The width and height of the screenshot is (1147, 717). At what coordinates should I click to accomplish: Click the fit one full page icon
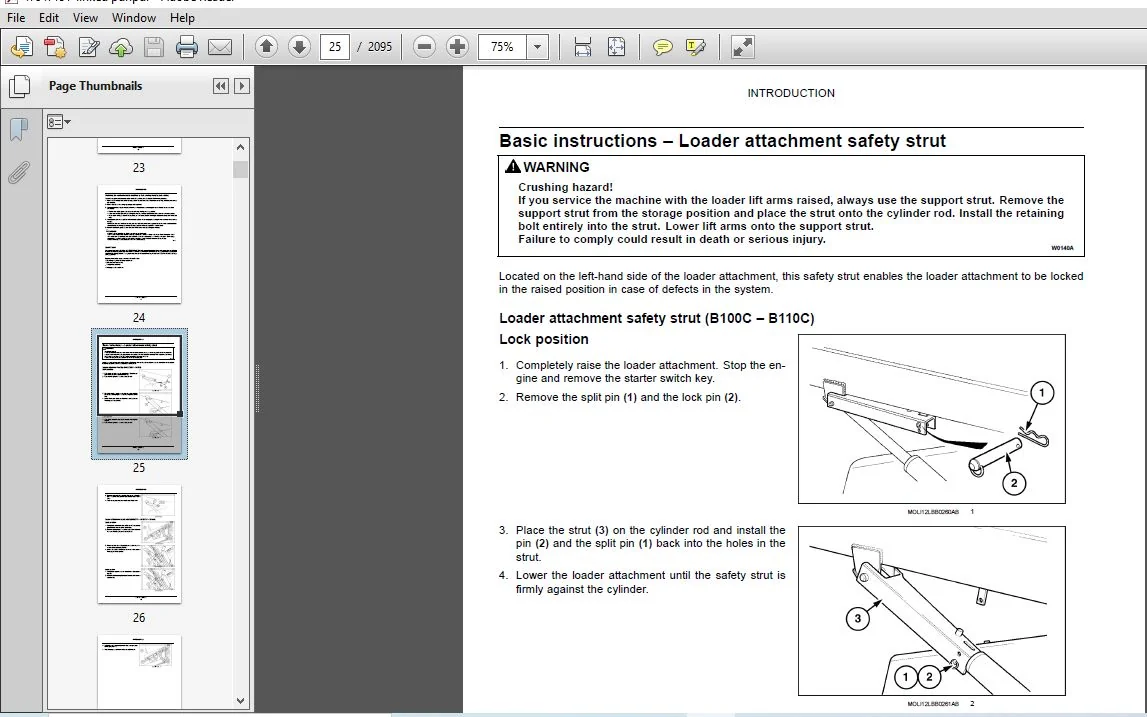[616, 47]
